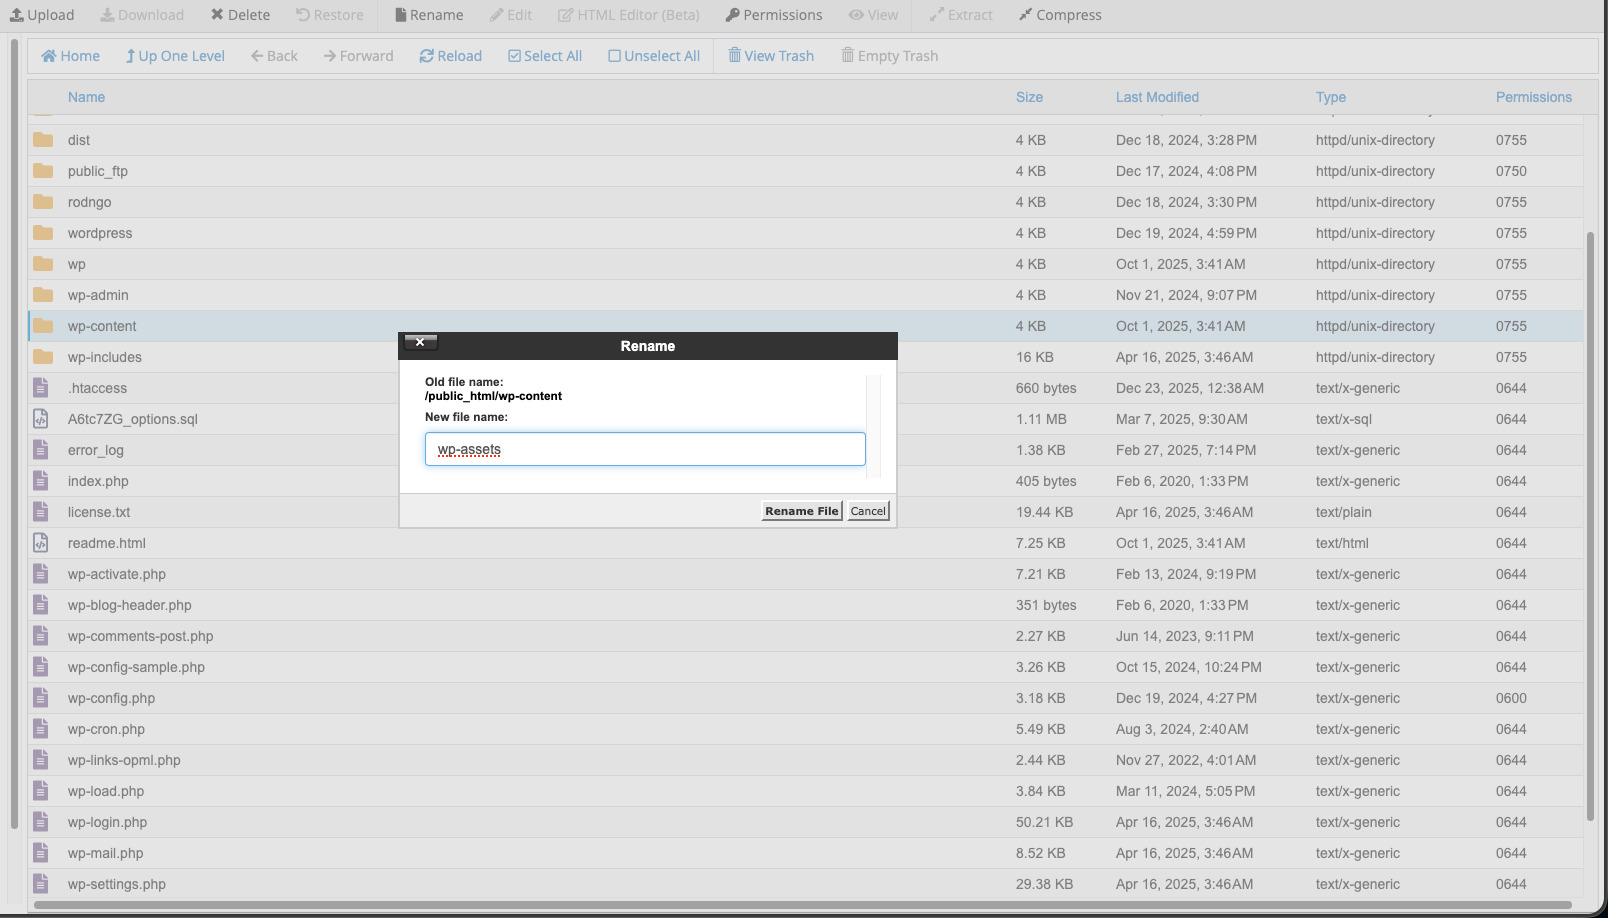The image size is (1608, 918).
Task: Click Select All files
Action: [x=544, y=56]
